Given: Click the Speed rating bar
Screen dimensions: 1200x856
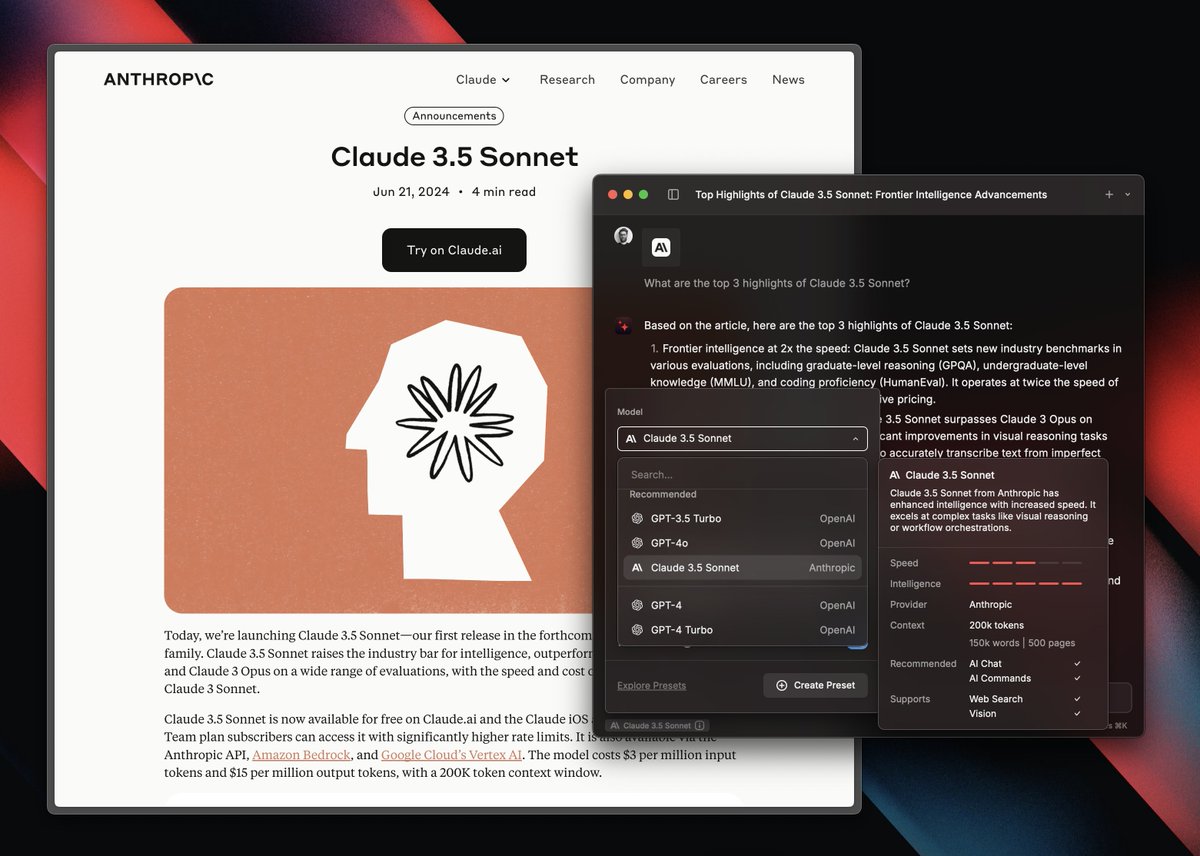Looking at the screenshot, I should point(1025,563).
